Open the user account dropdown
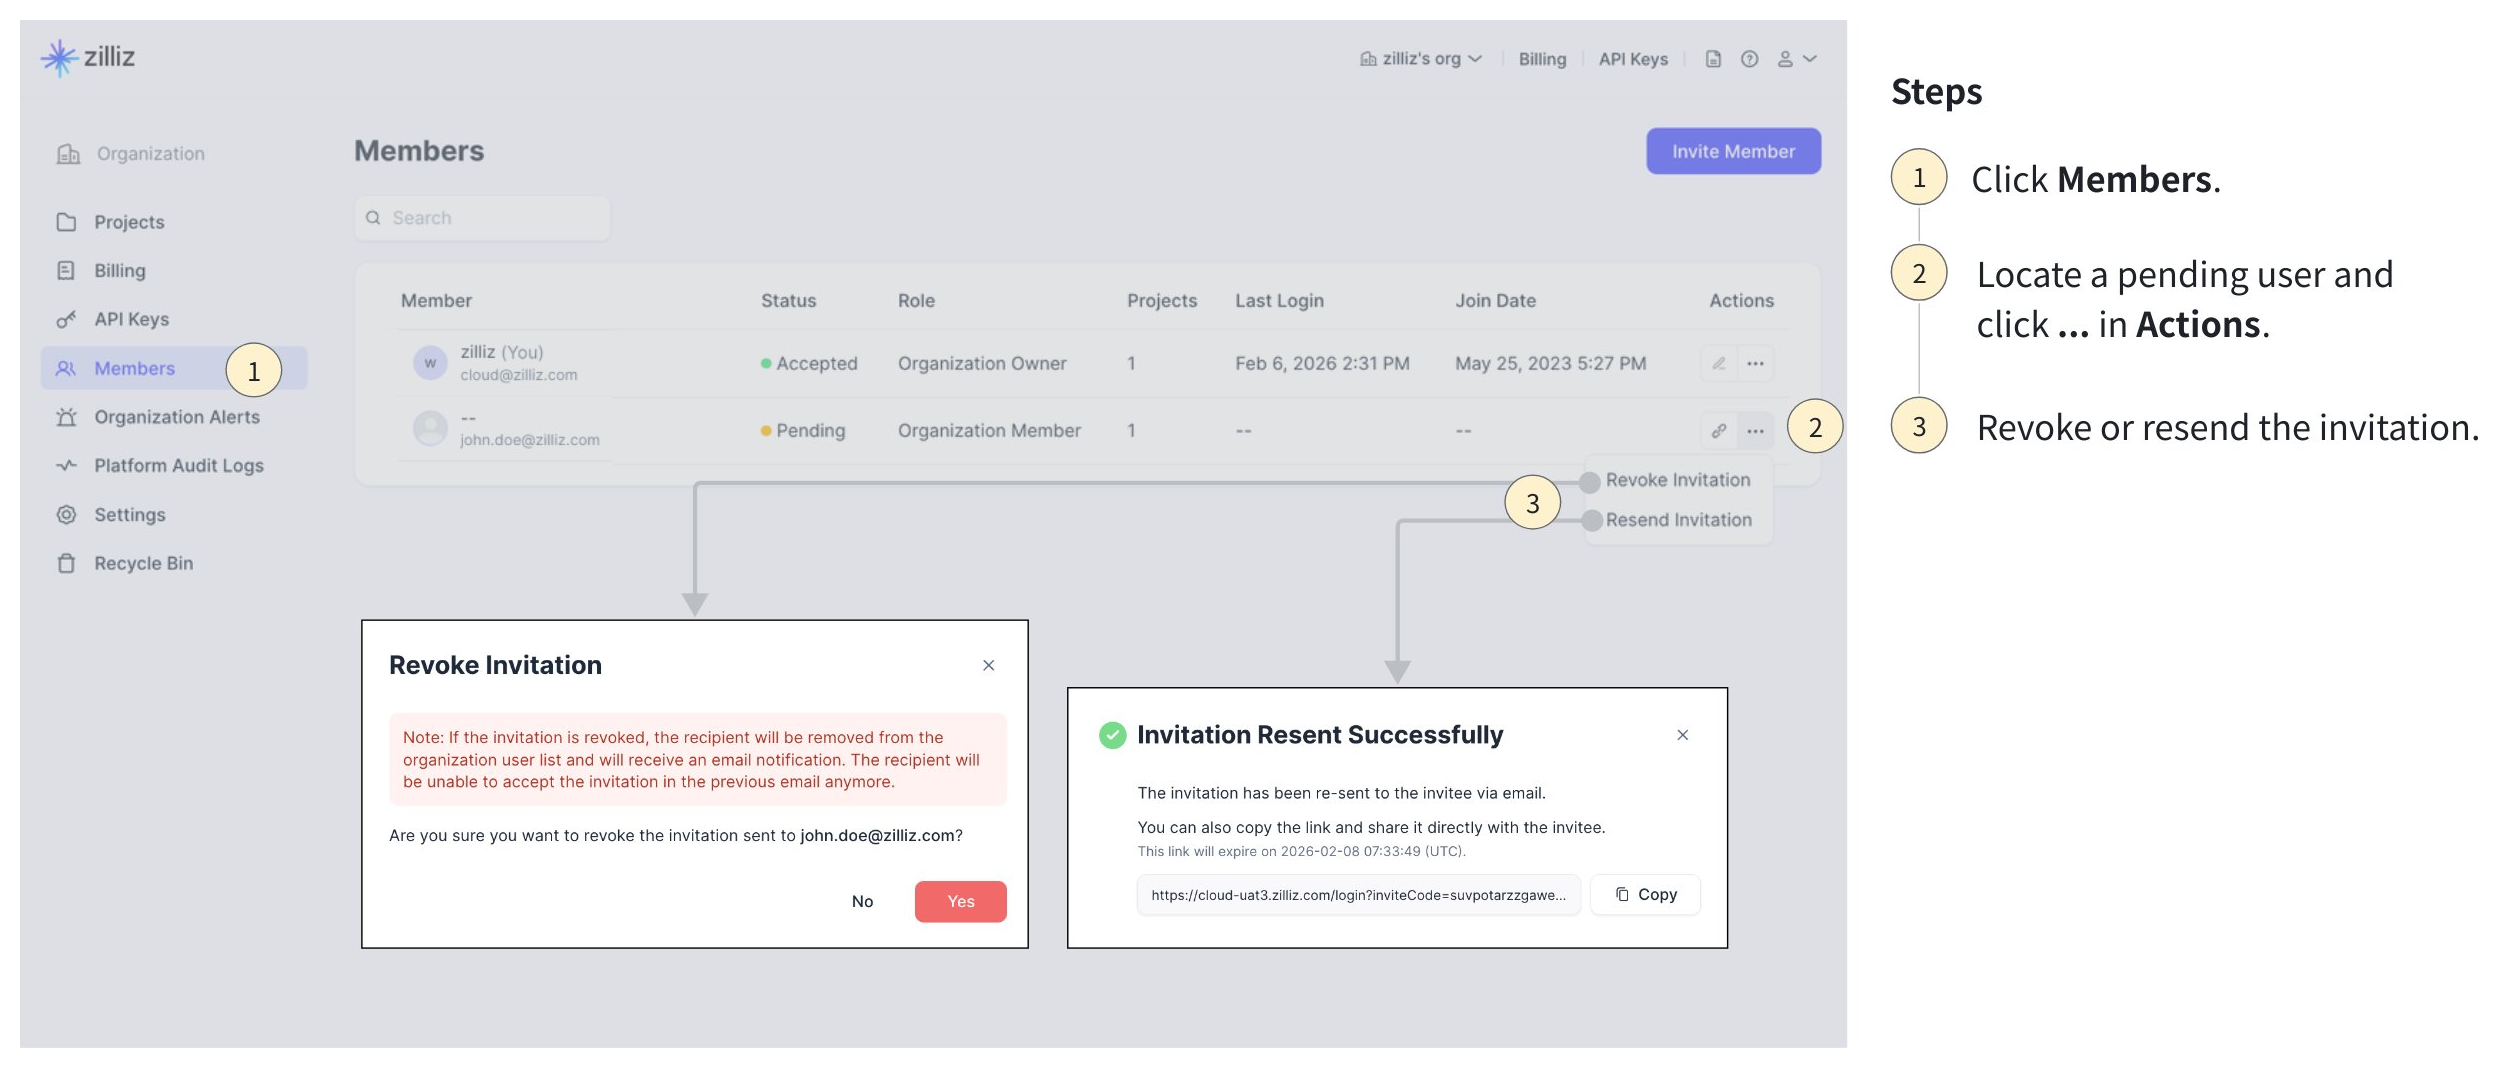The image size is (2498, 1068). tap(1796, 59)
